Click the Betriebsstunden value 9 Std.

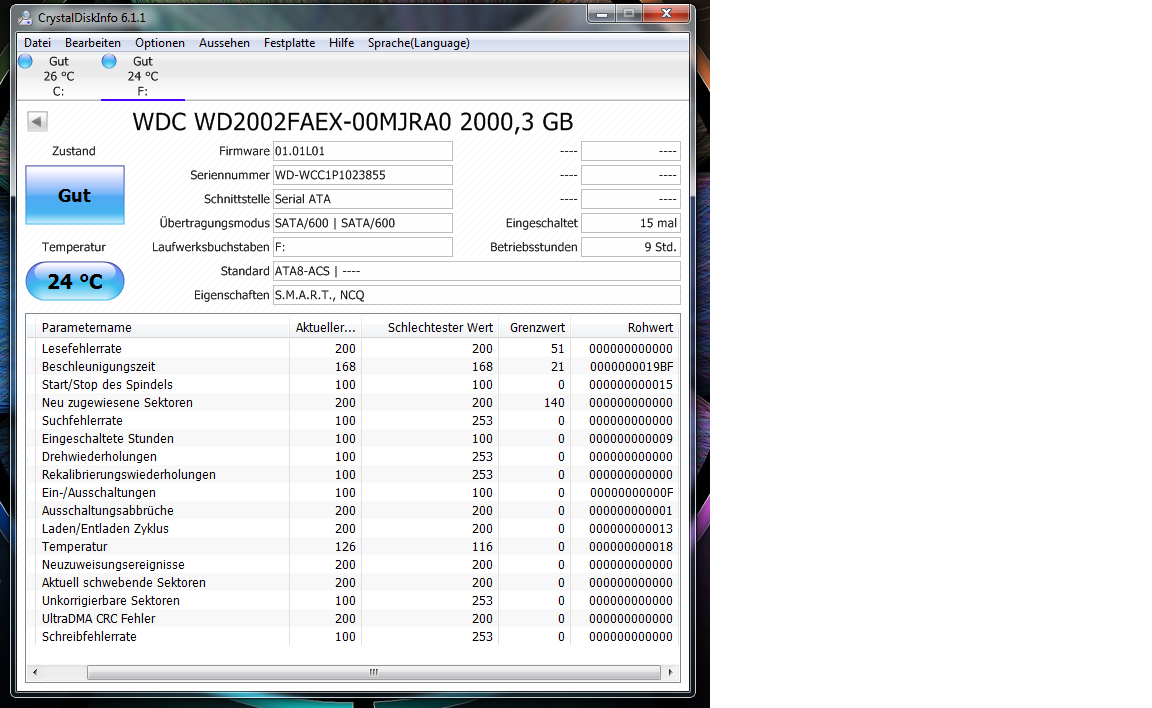(630, 247)
